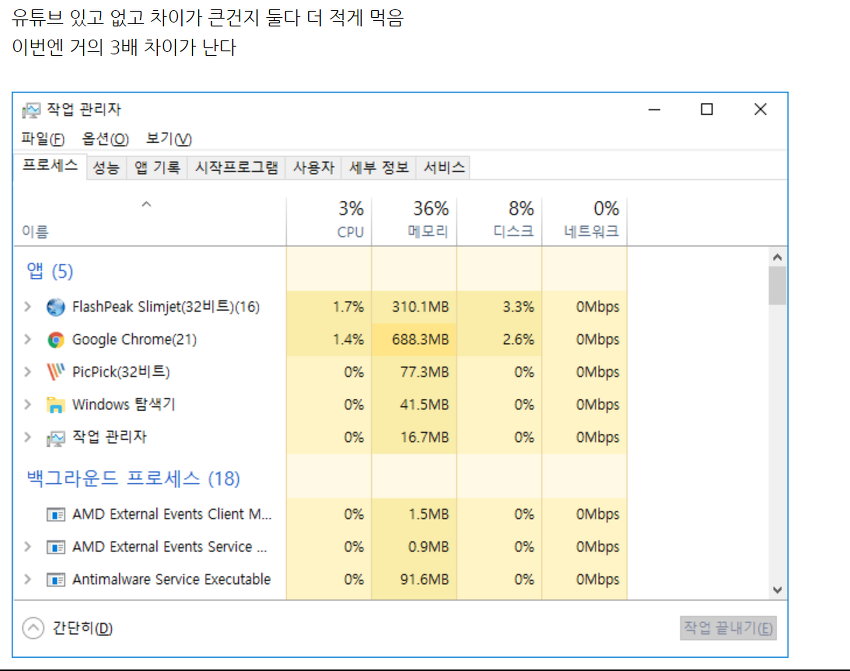
Task: Expand the Antimalware Service Executable group
Action: click(x=28, y=579)
